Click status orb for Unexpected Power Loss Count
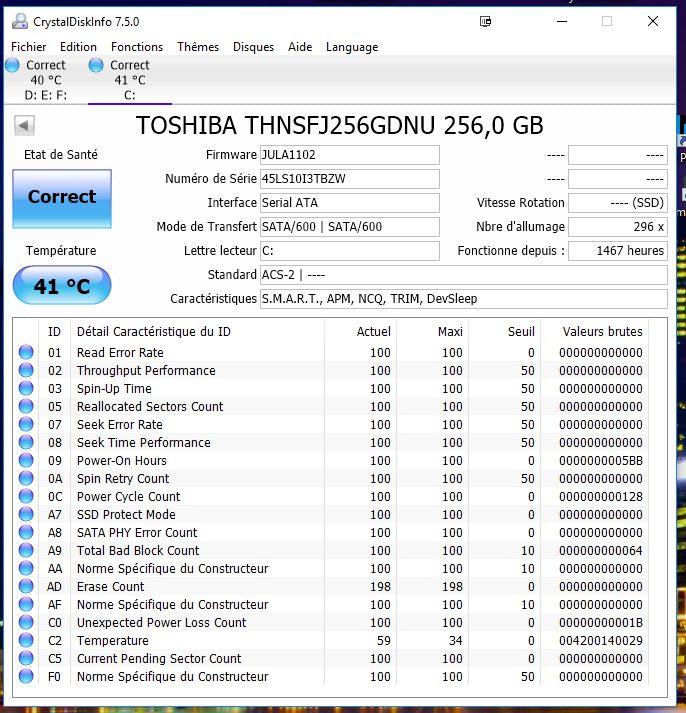The height and width of the screenshot is (713, 686). tap(26, 622)
